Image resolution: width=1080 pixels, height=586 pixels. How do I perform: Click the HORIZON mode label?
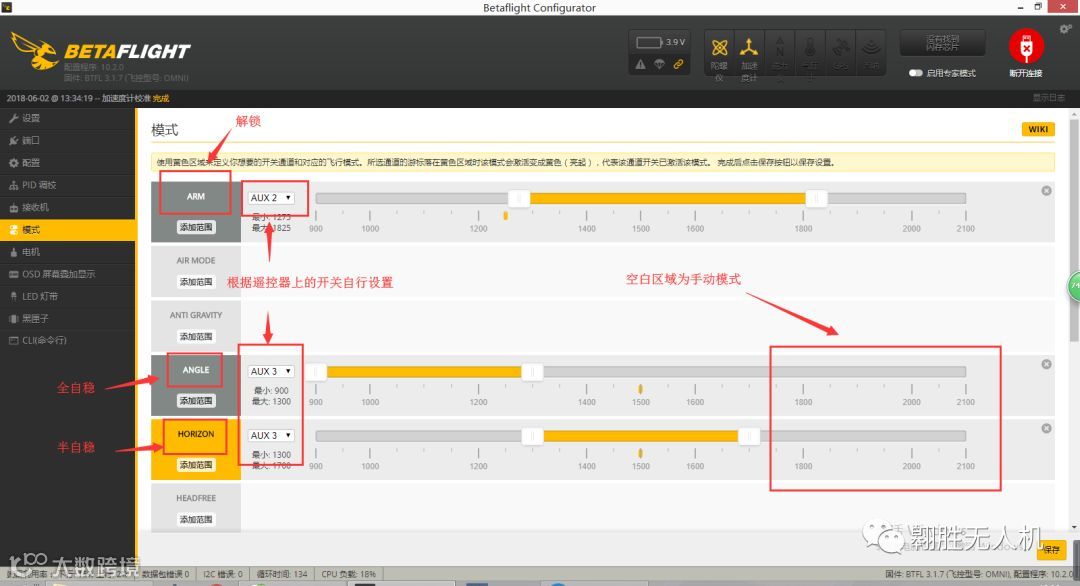pyautogui.click(x=196, y=434)
